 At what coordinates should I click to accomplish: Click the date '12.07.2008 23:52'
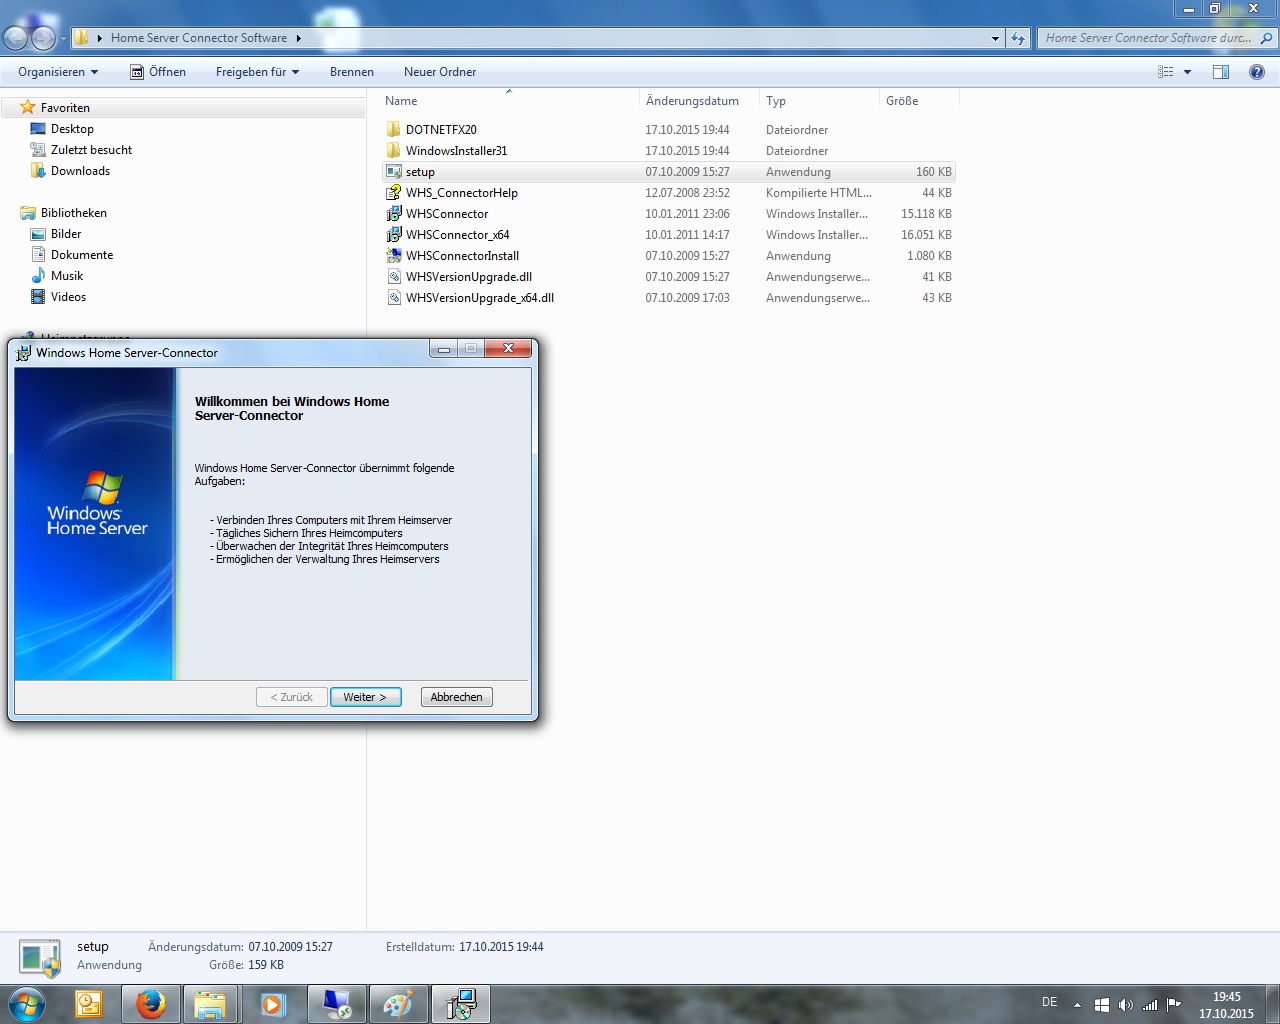click(x=687, y=193)
